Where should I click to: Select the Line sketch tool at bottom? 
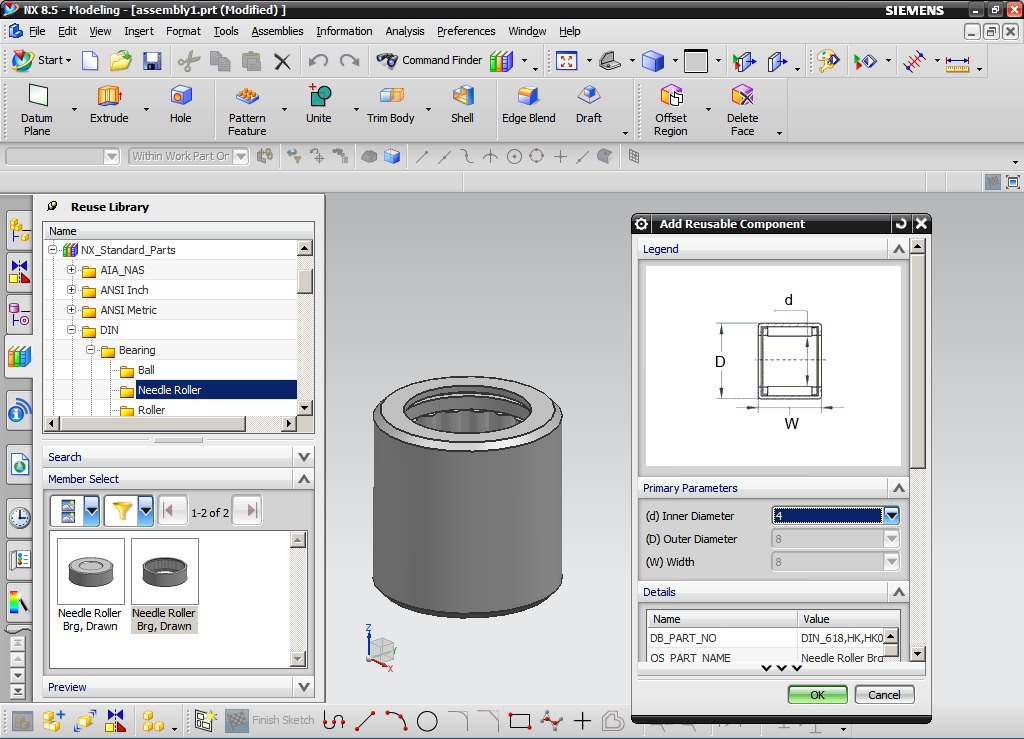(365, 721)
